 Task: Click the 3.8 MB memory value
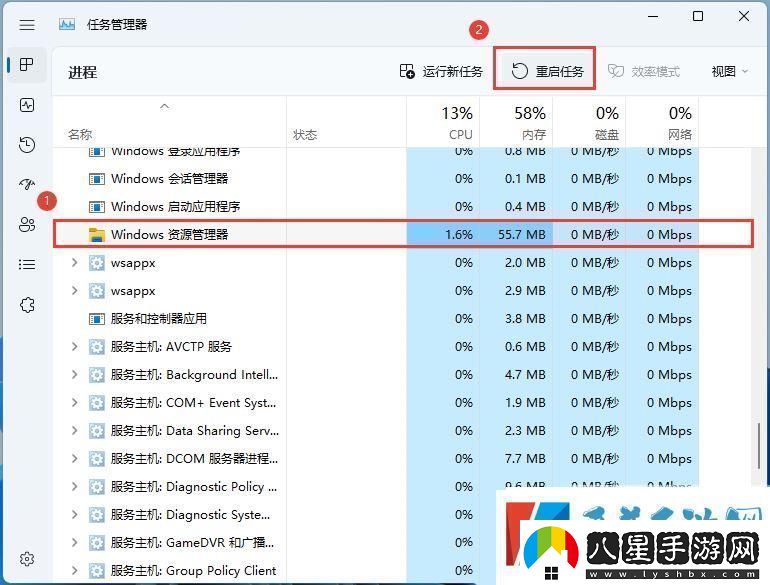pos(525,319)
